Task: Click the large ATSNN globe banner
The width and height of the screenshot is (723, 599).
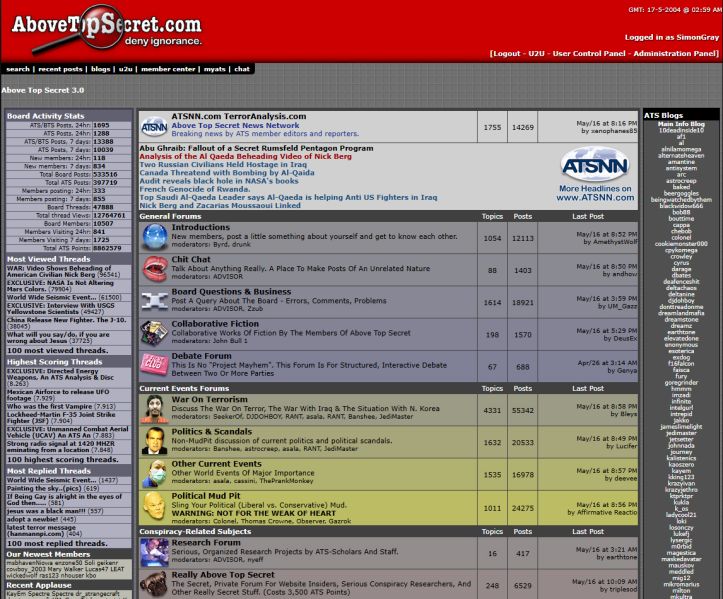Action: [x=595, y=165]
